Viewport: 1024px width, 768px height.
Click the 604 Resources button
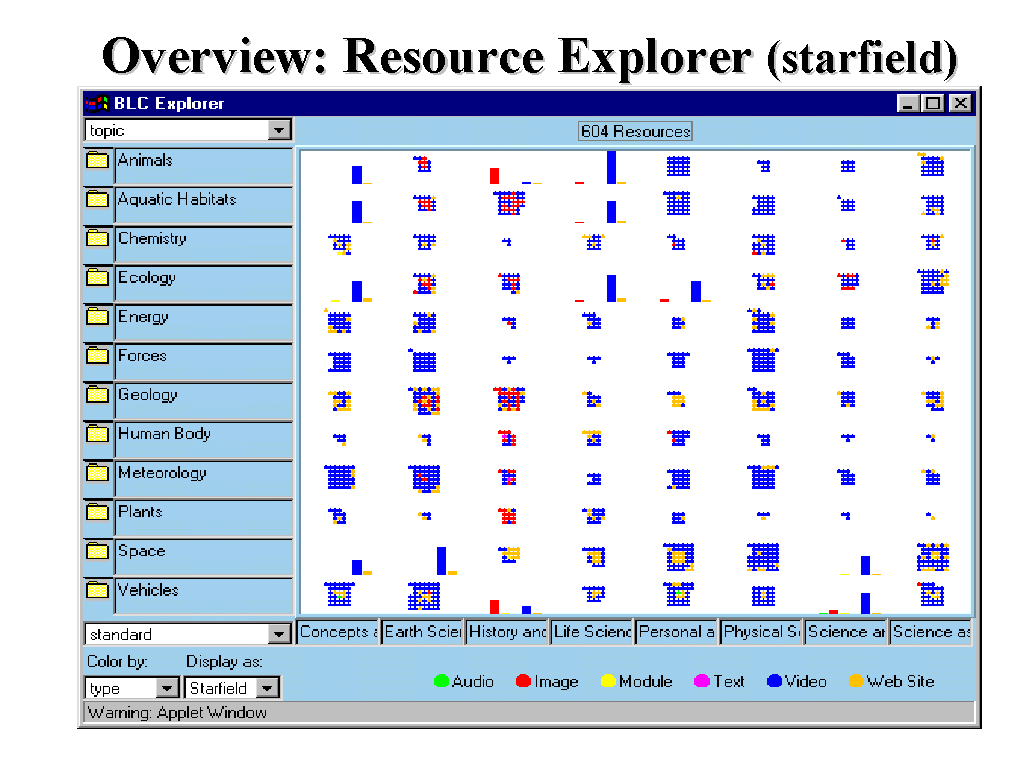[635, 131]
